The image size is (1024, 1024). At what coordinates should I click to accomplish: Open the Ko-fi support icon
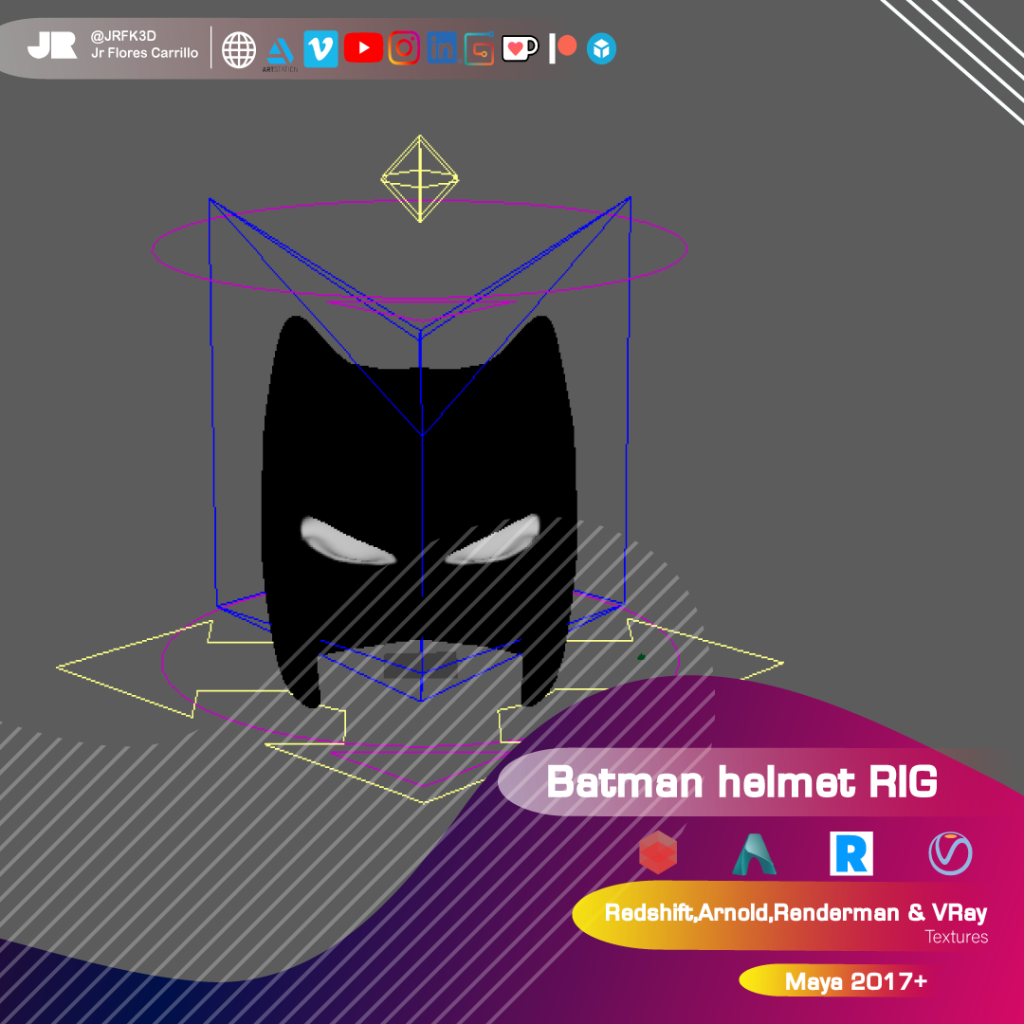click(520, 48)
